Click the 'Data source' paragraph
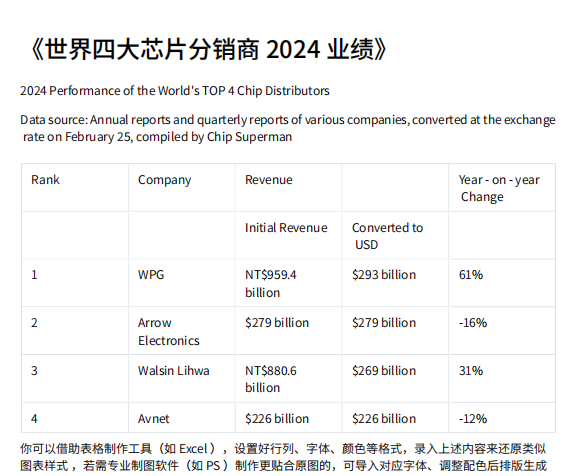 [288, 128]
